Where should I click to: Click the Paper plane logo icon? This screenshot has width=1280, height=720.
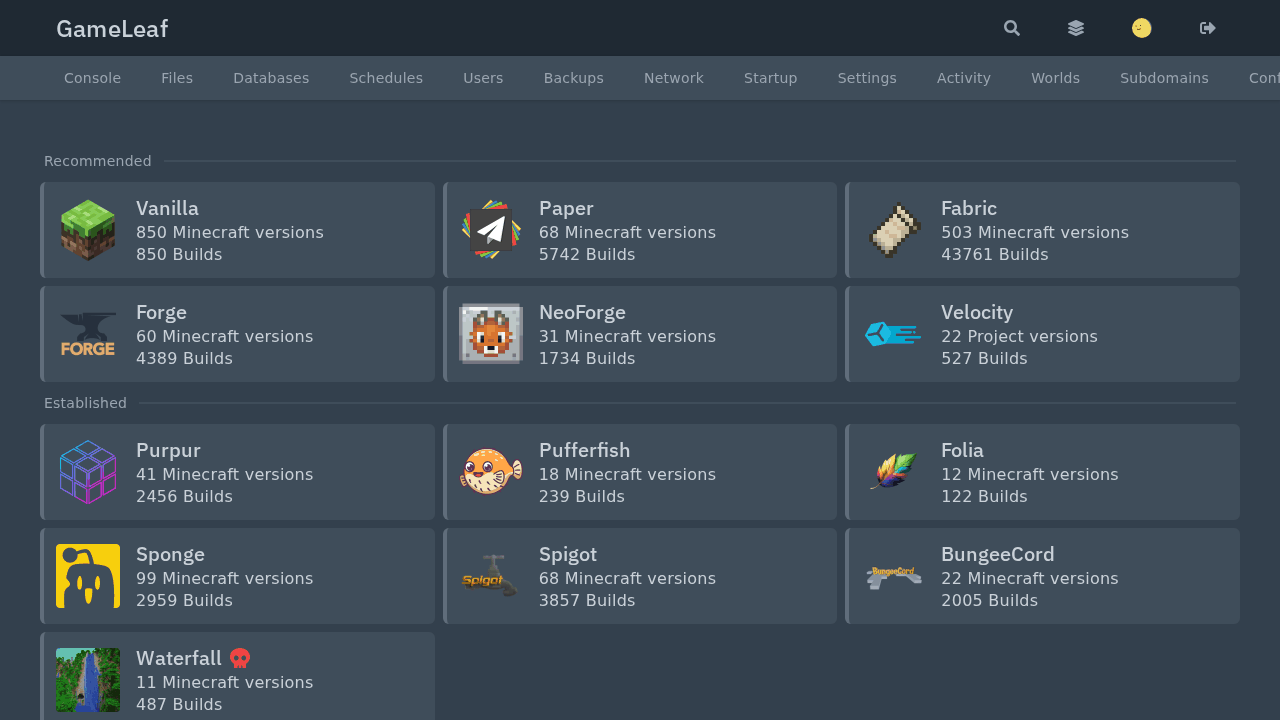point(491,230)
